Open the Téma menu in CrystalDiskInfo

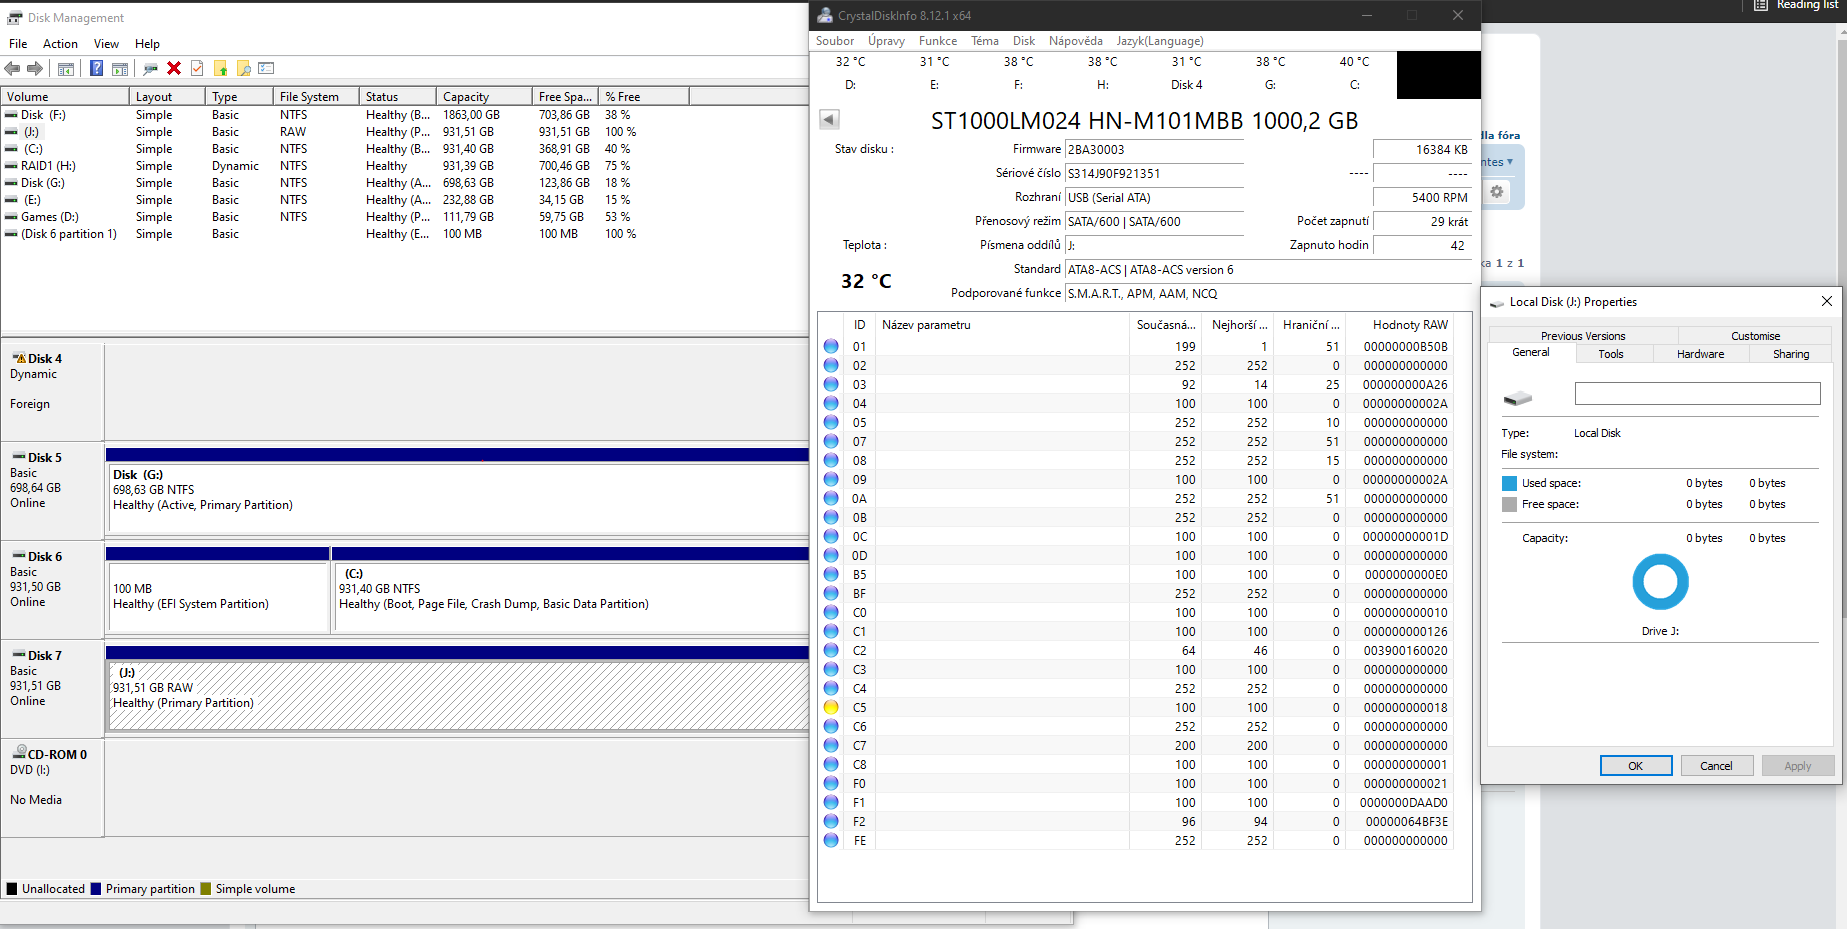coord(985,41)
